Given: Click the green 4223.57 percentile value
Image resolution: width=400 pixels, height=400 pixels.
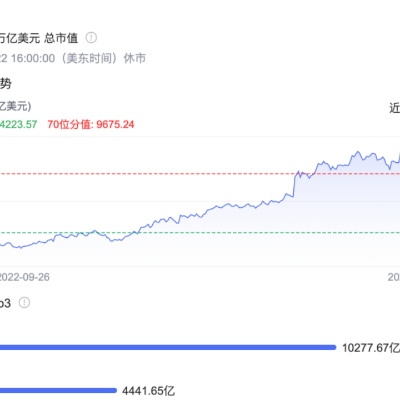Looking at the screenshot, I should (x=18, y=124).
